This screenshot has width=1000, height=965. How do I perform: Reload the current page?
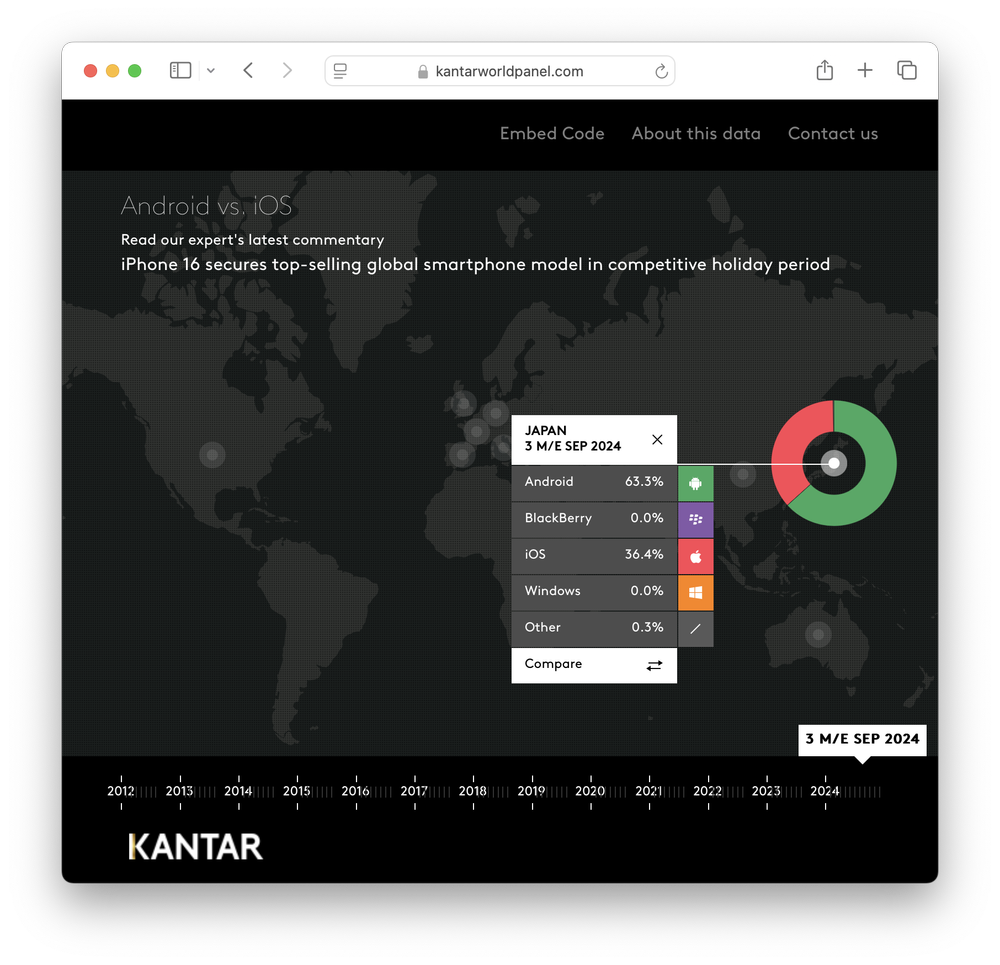click(661, 71)
